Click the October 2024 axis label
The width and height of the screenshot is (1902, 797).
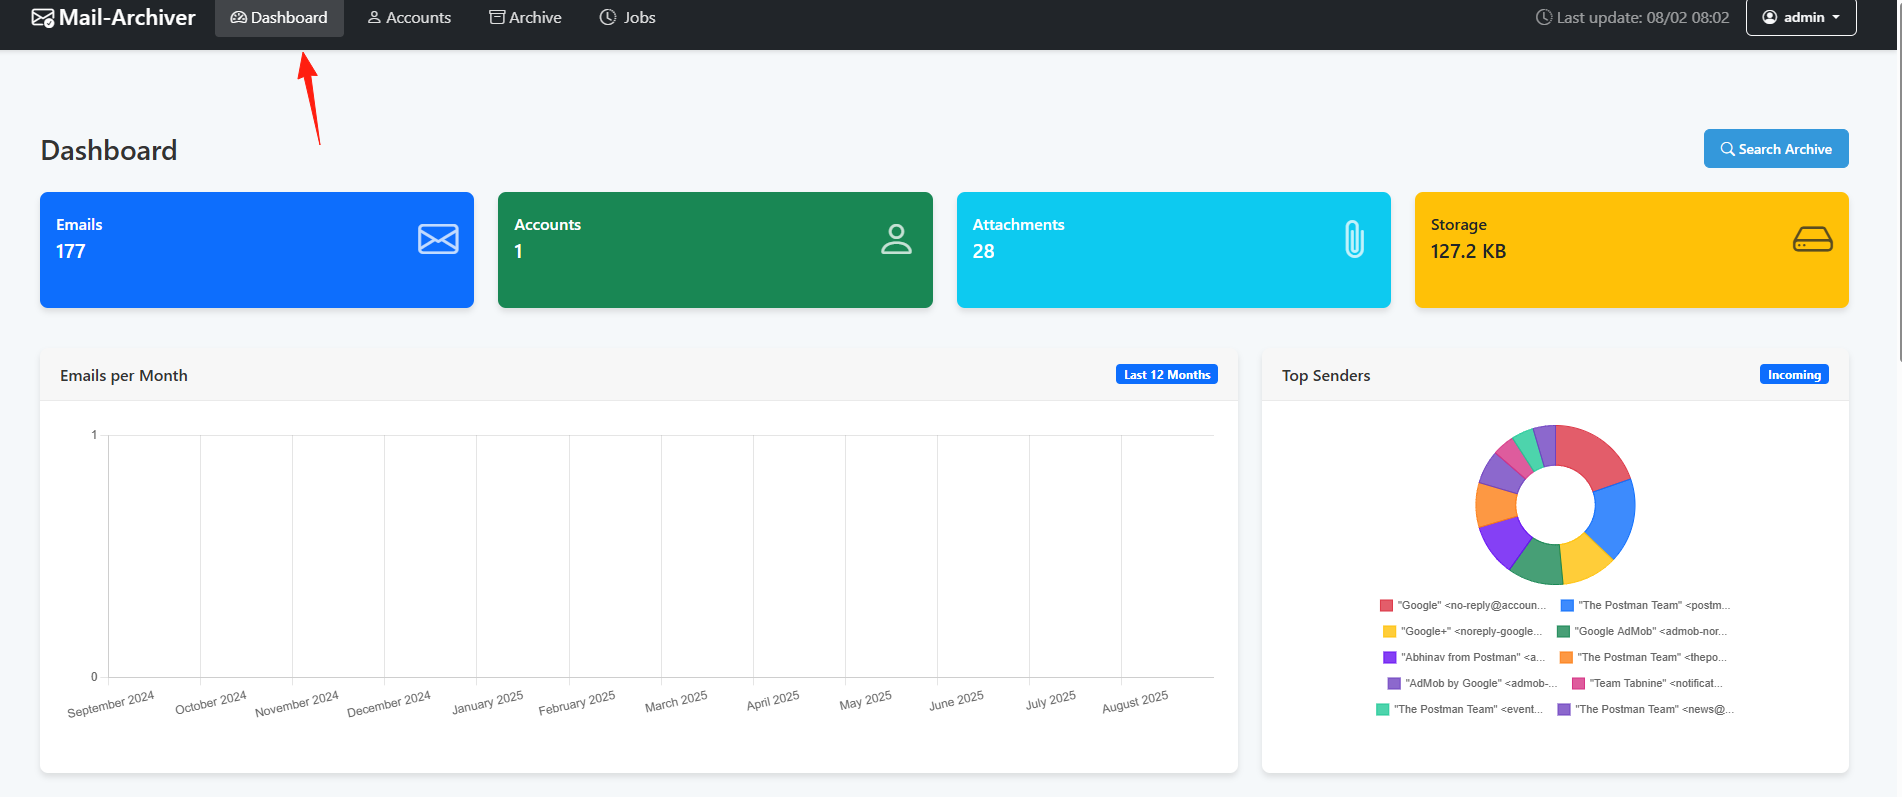(x=211, y=703)
